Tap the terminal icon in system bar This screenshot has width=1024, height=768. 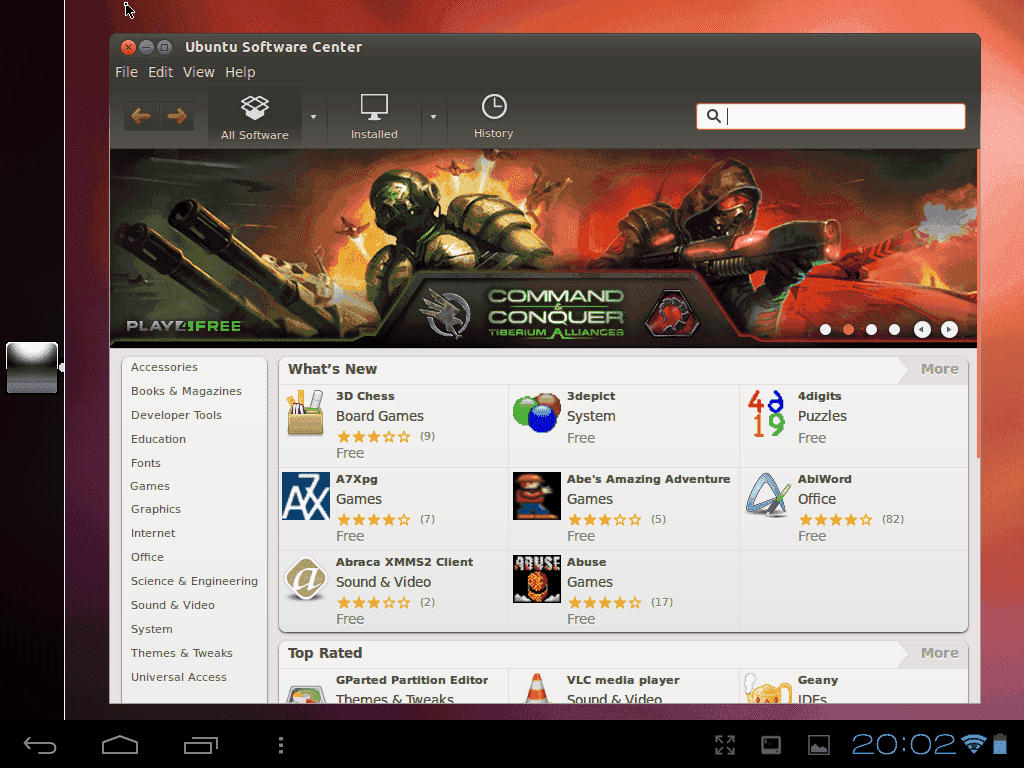coord(771,745)
